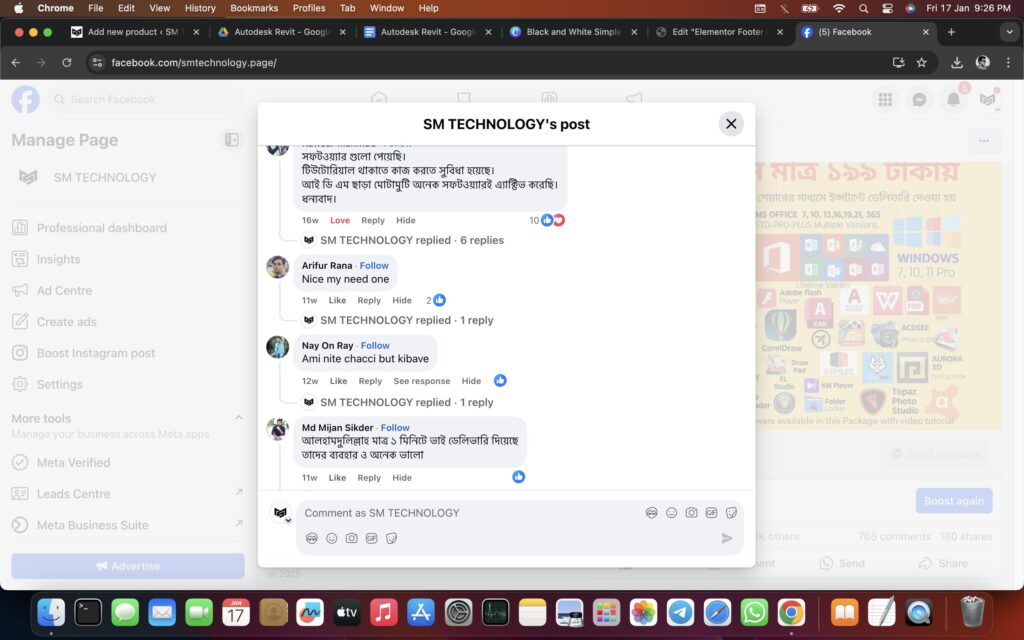Switch to the Edit Elementor Footer tab

718,32
